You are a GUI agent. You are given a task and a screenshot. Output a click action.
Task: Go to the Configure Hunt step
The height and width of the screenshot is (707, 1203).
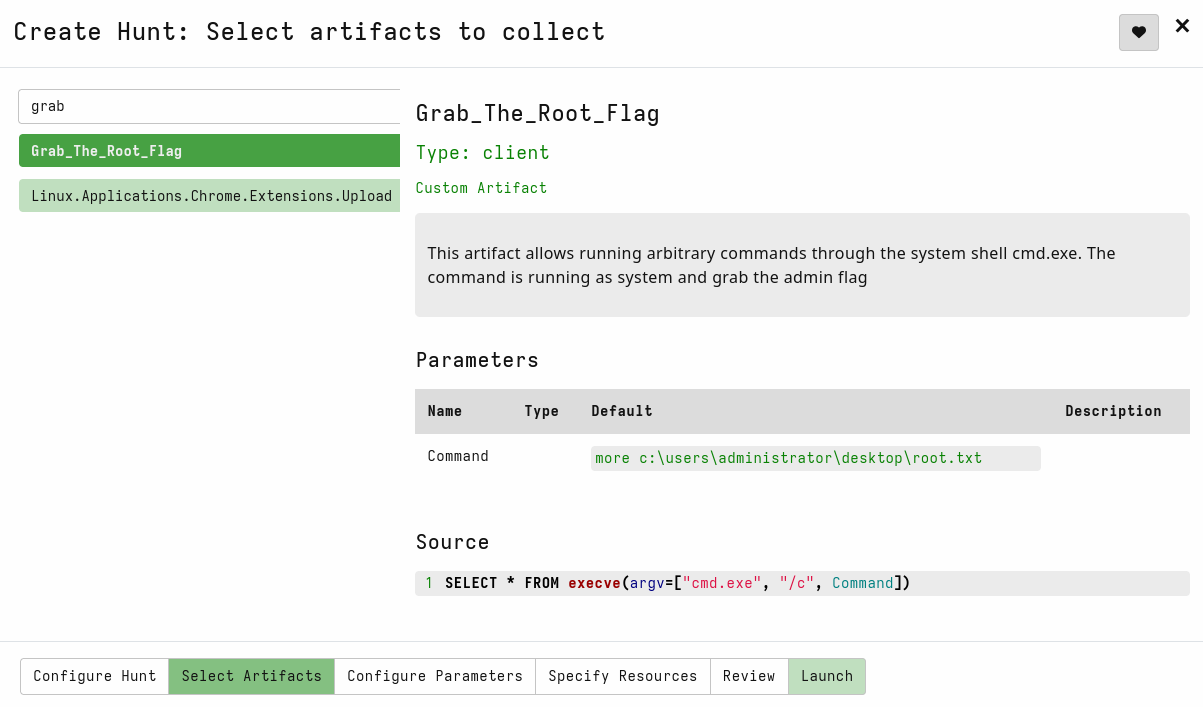[95, 676]
